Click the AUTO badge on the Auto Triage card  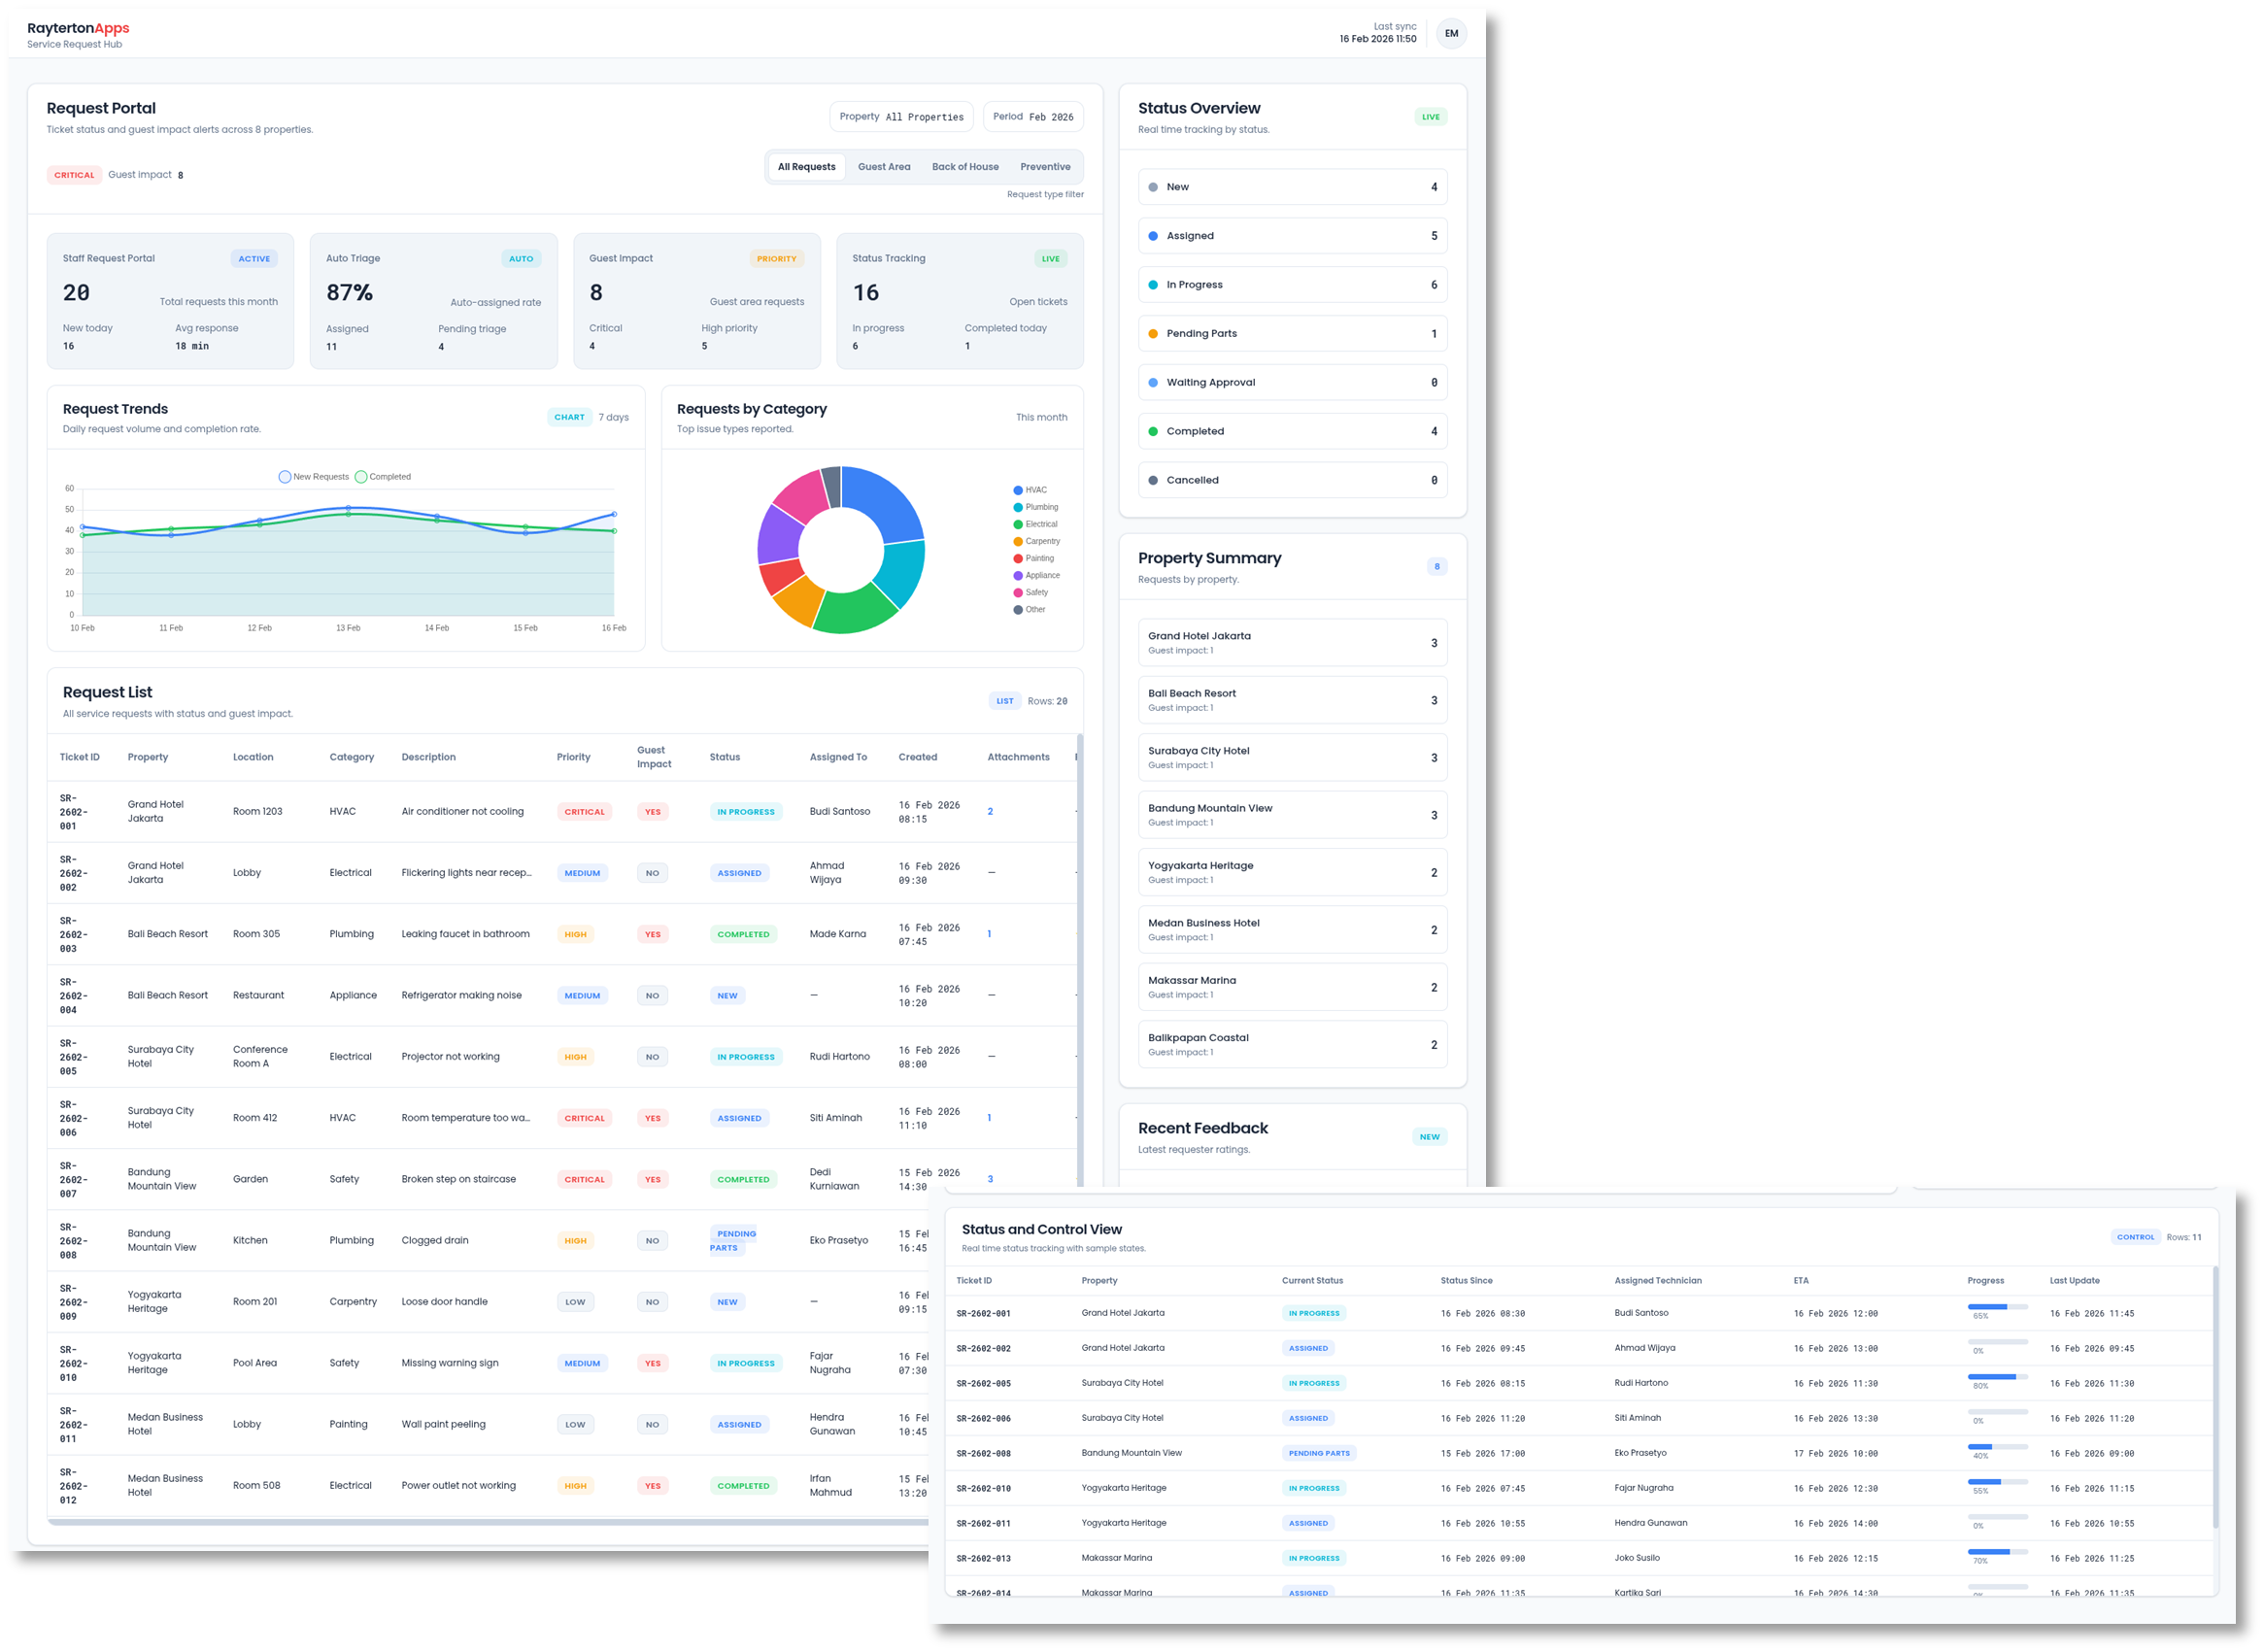coord(521,257)
